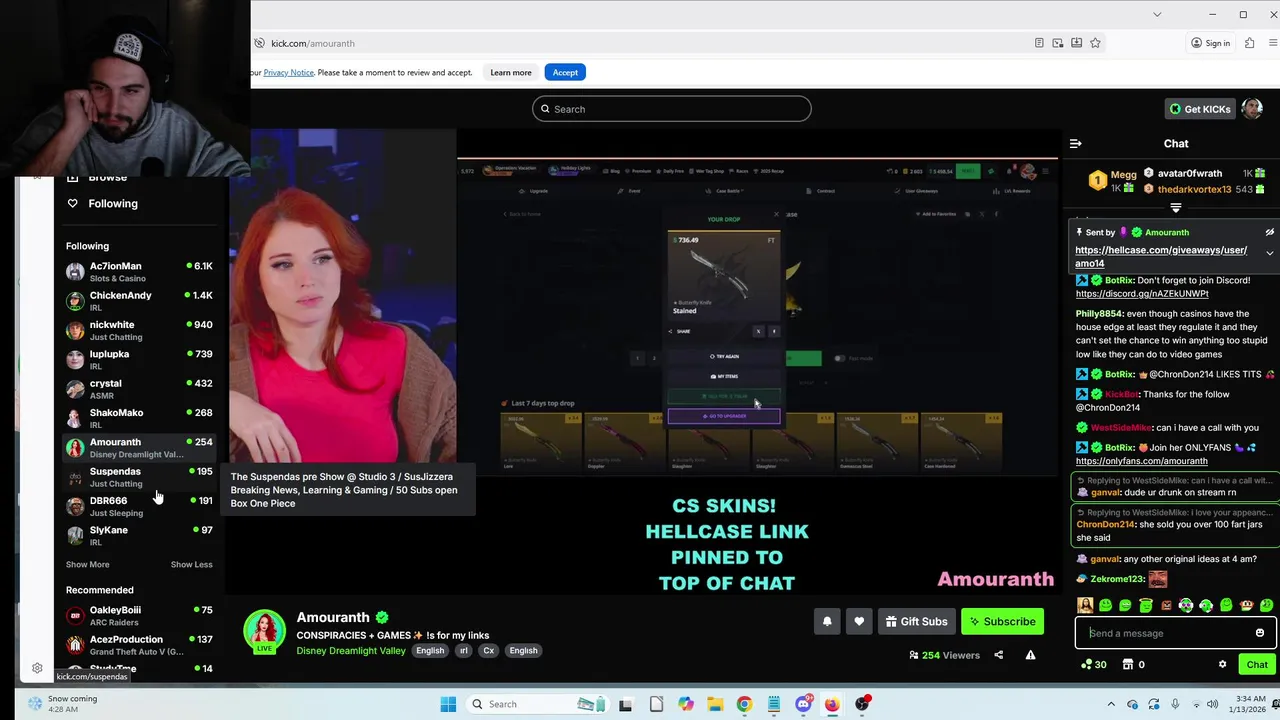Click the first English tag

[x=430, y=651]
